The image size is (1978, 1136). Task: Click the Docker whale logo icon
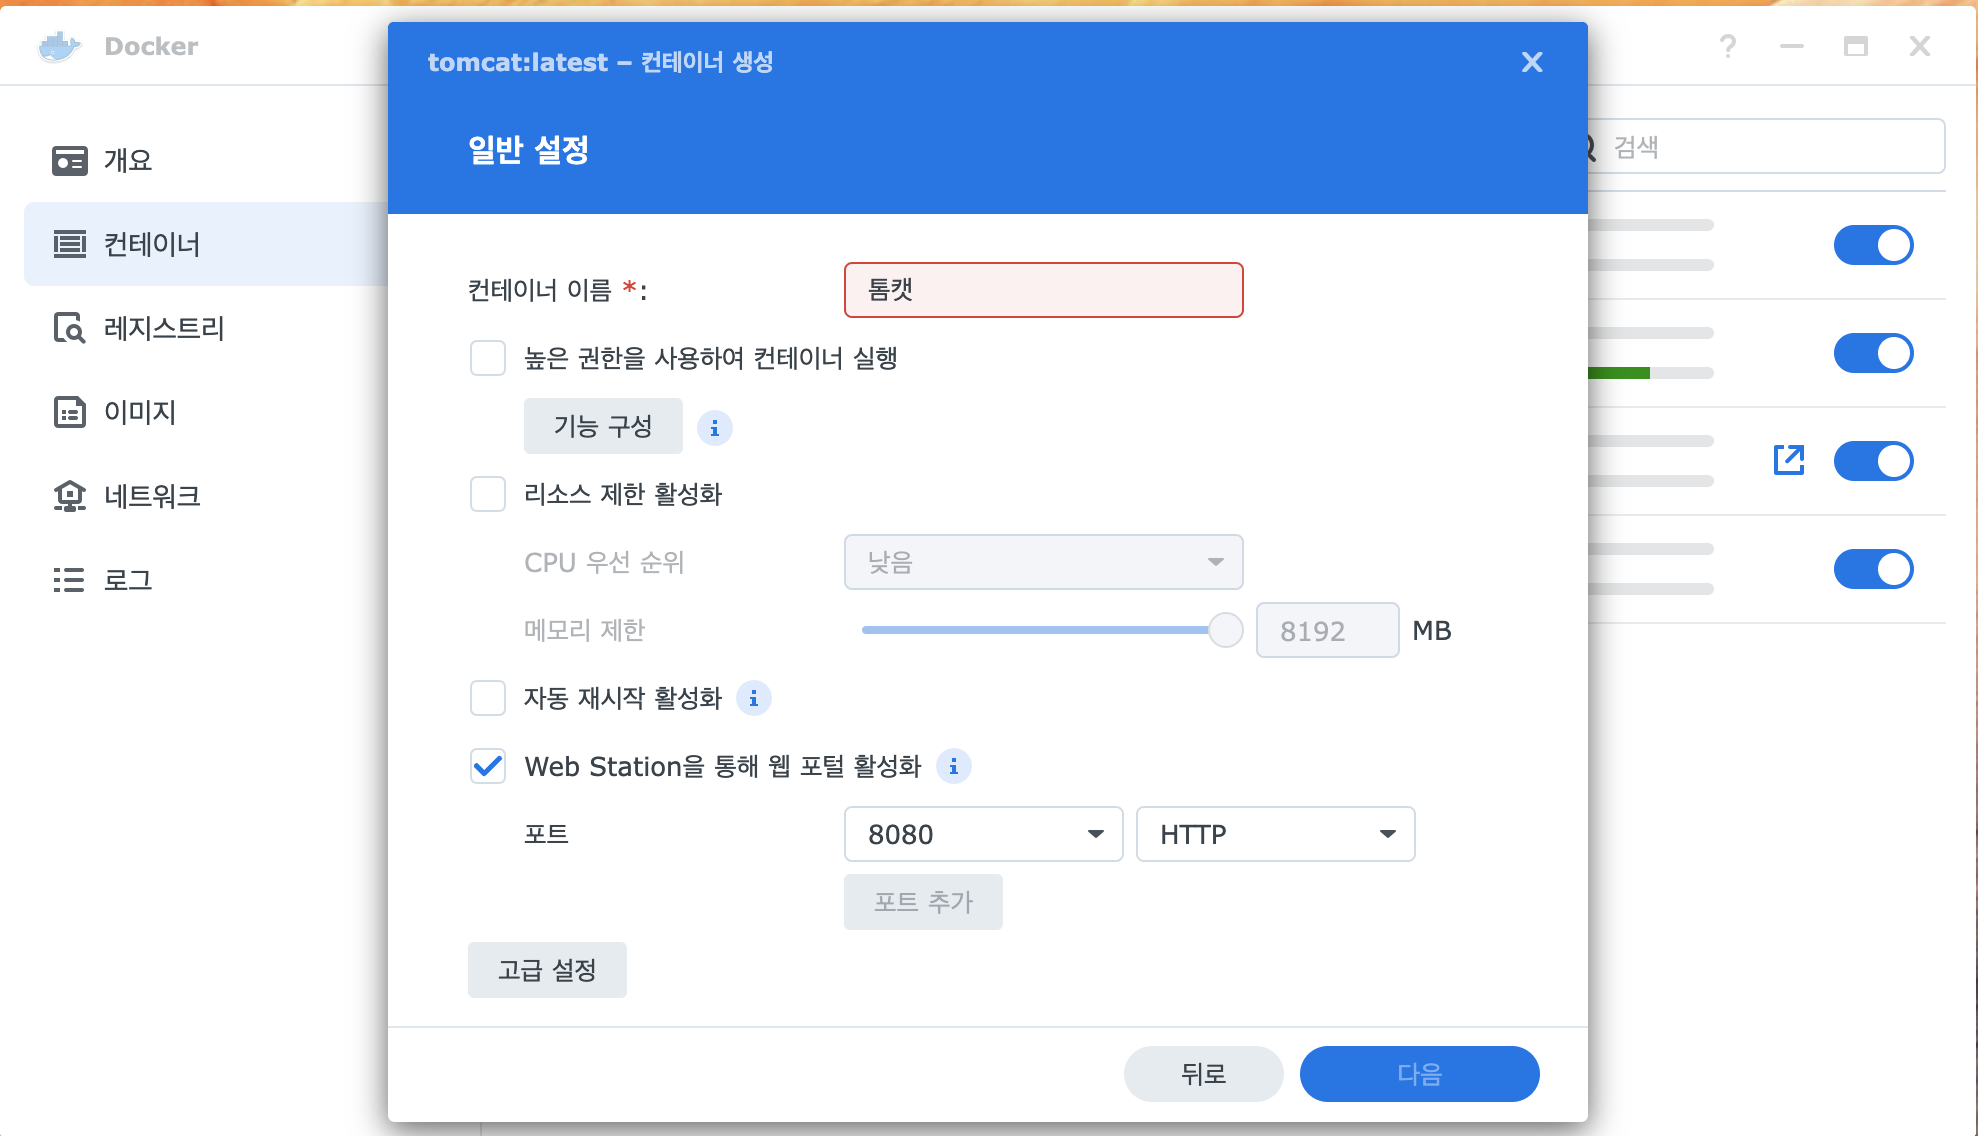point(58,46)
